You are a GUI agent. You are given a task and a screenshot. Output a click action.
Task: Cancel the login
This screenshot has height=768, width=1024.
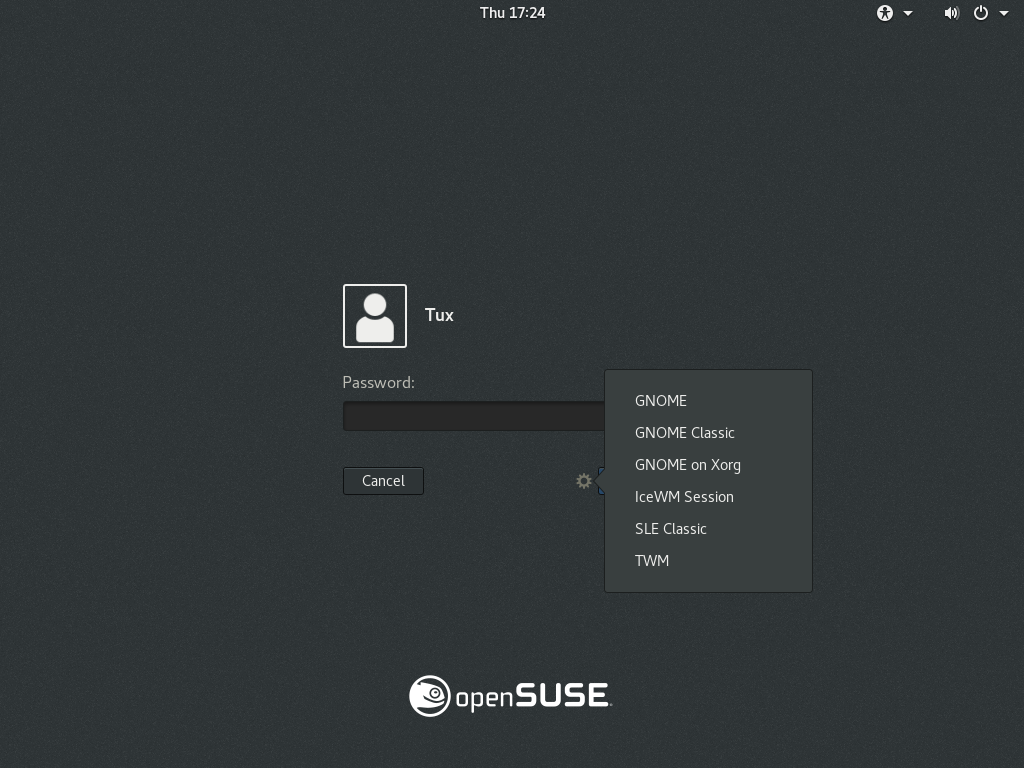coord(383,481)
